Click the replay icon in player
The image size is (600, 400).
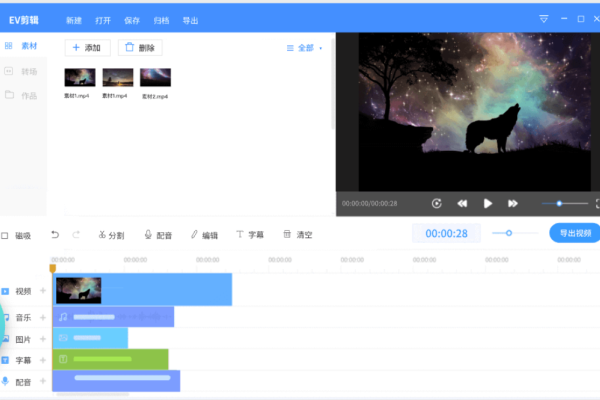[x=437, y=203]
